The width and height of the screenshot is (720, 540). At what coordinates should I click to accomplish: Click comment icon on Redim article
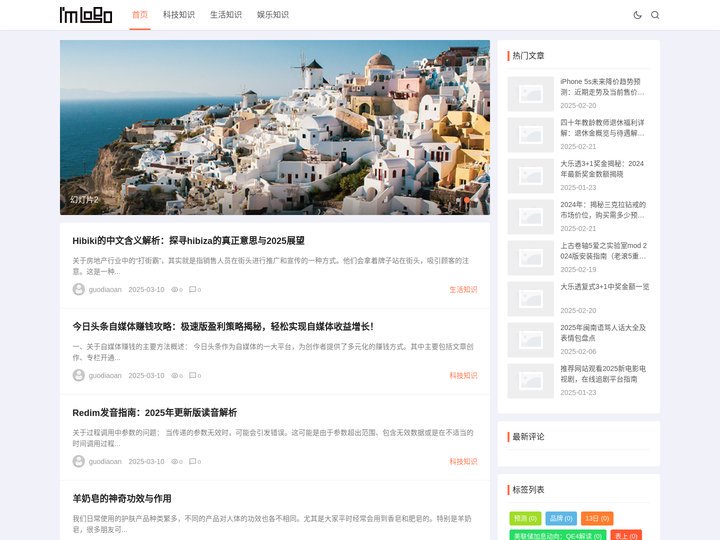tap(192, 461)
